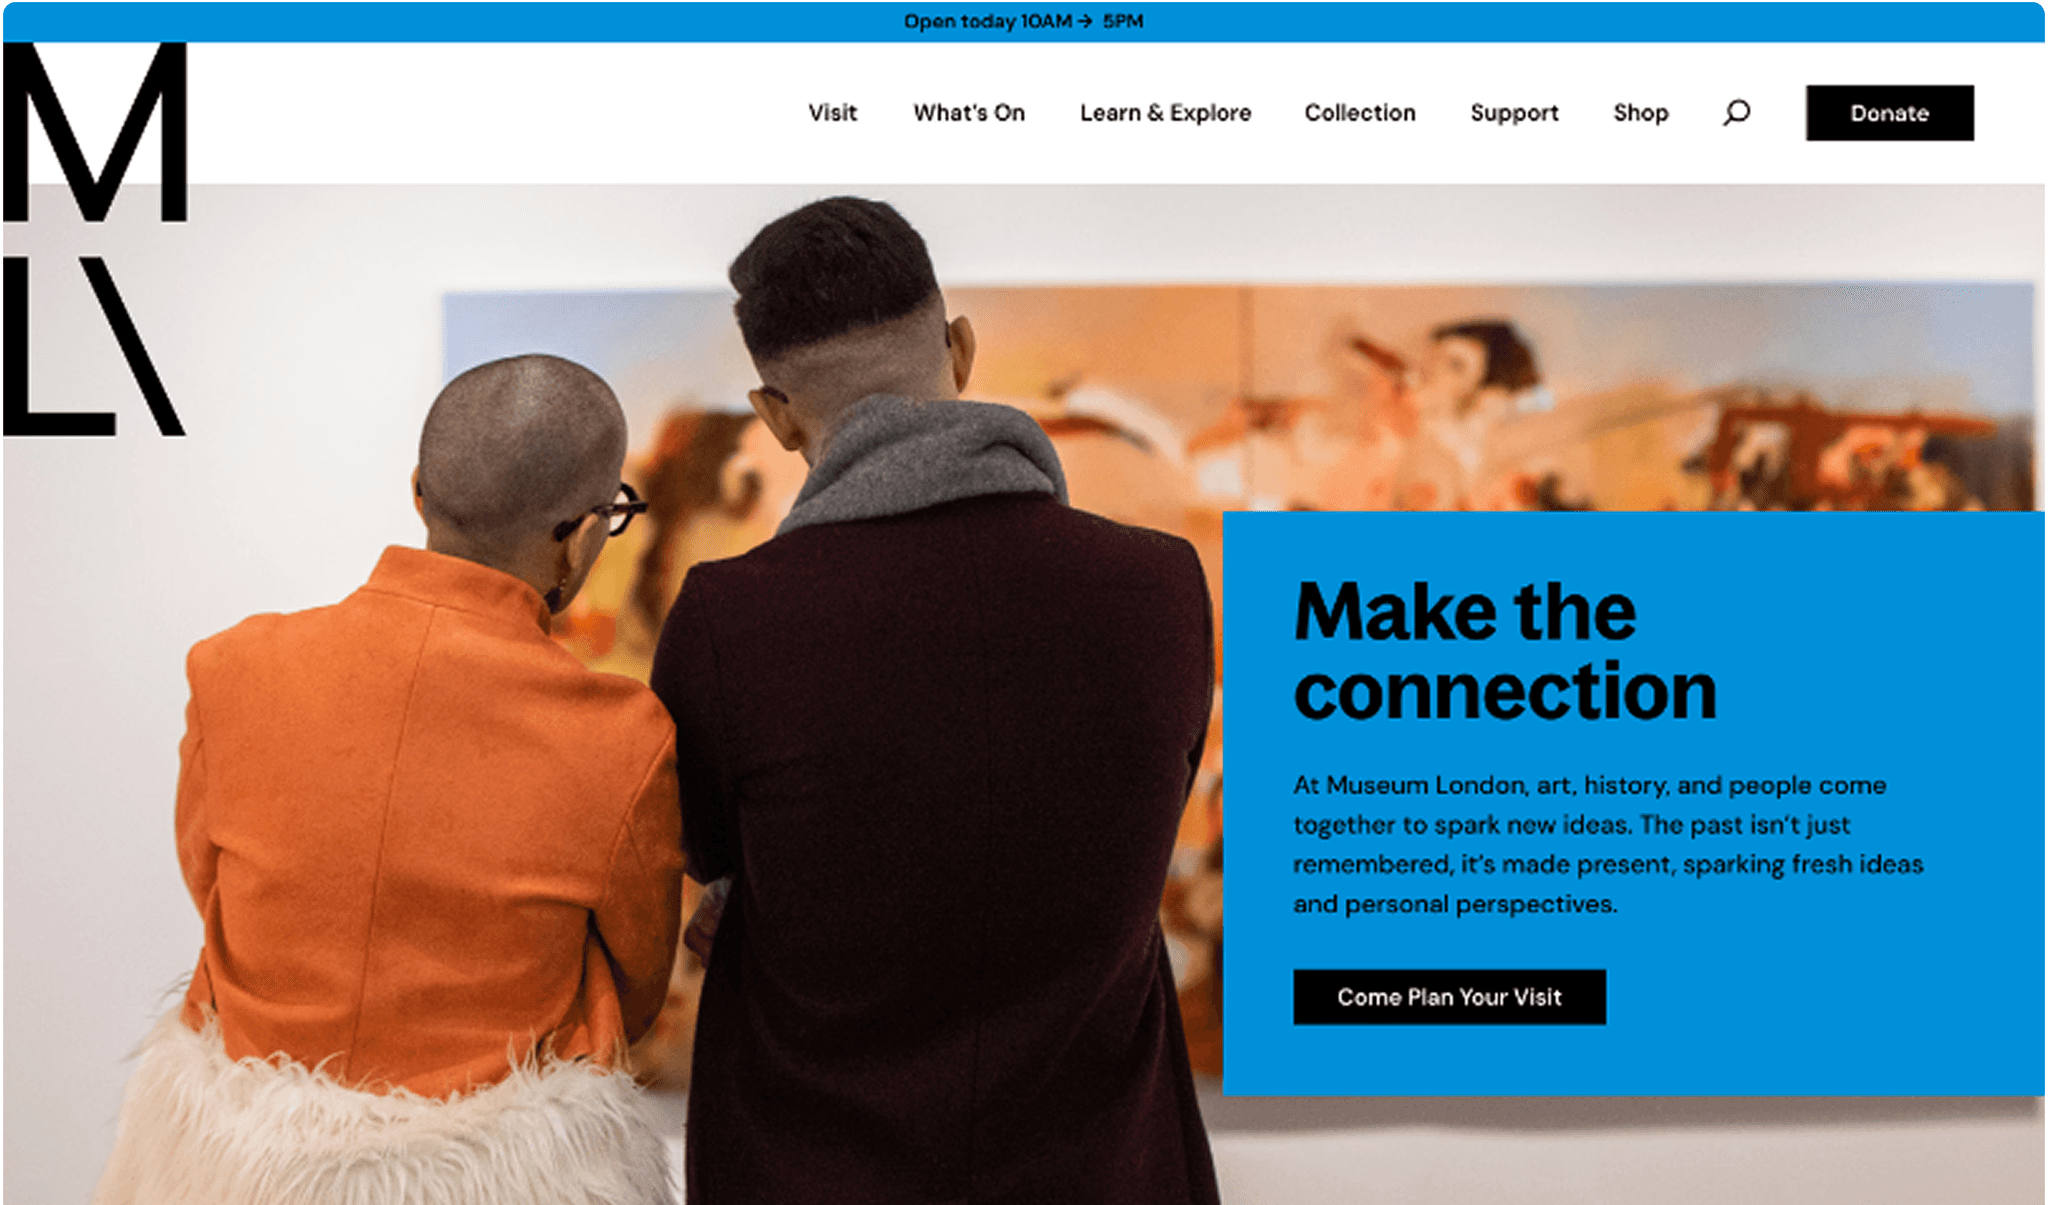Click the blue Make the connection panel

[1633, 804]
